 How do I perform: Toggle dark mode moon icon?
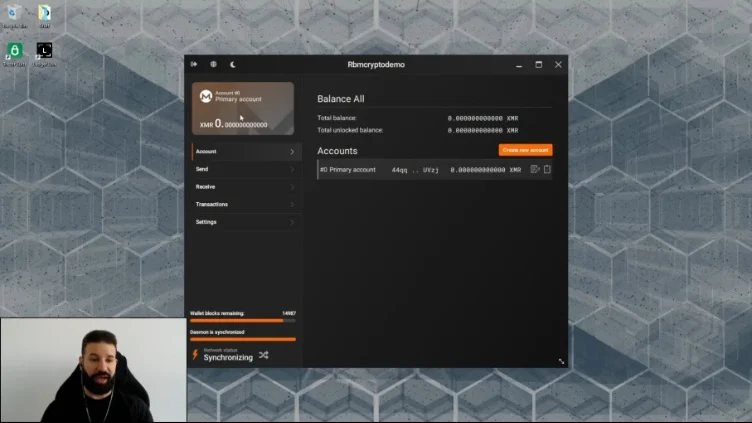[233, 64]
